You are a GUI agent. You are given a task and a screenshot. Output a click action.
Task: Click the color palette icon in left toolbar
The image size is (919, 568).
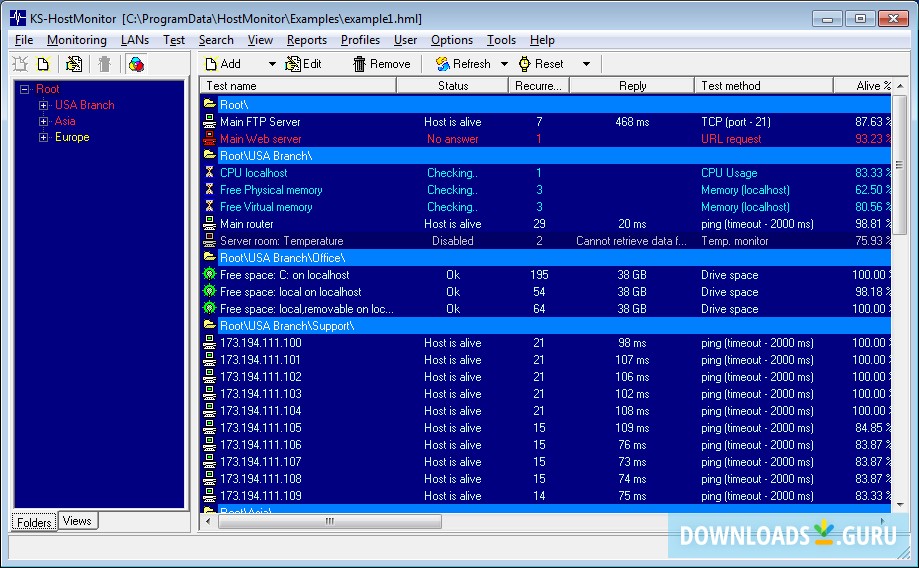click(x=136, y=64)
